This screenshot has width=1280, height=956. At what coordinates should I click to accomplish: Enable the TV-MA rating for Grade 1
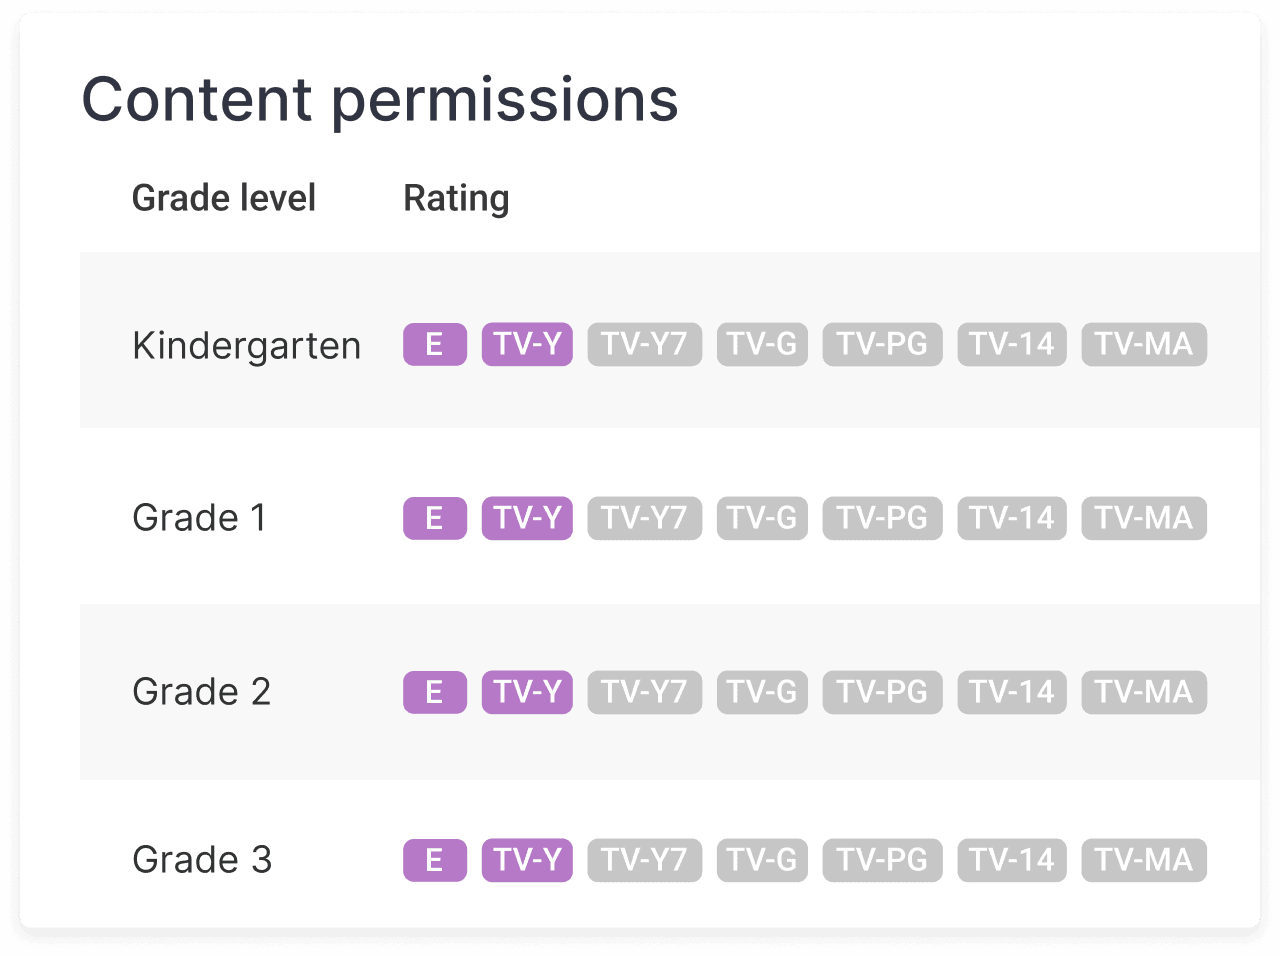click(x=1144, y=518)
